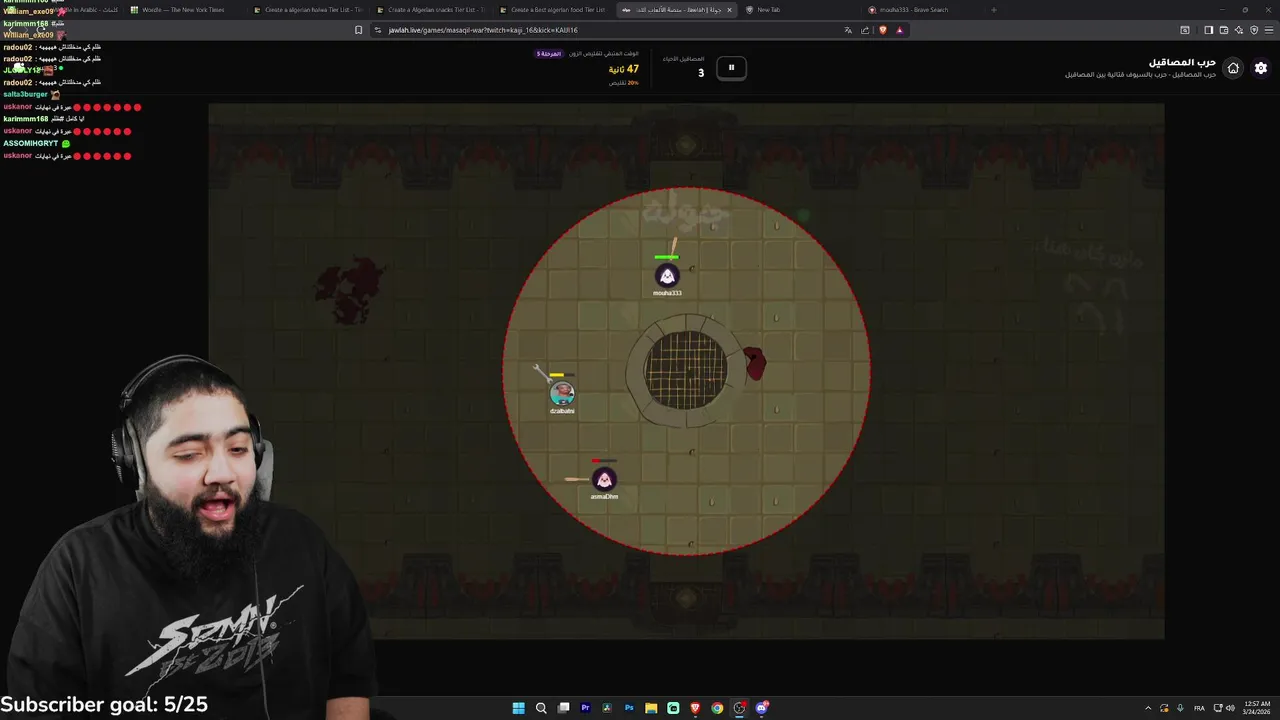Switch to the New Tab tab
This screenshot has height=720, width=1280.
(x=799, y=10)
